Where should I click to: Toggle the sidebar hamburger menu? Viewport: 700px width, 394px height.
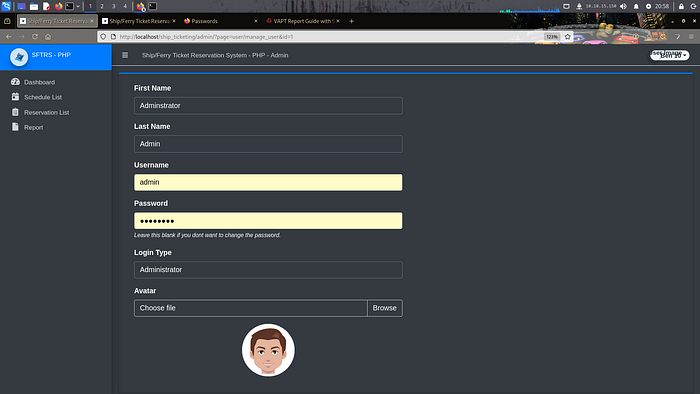tap(125, 55)
